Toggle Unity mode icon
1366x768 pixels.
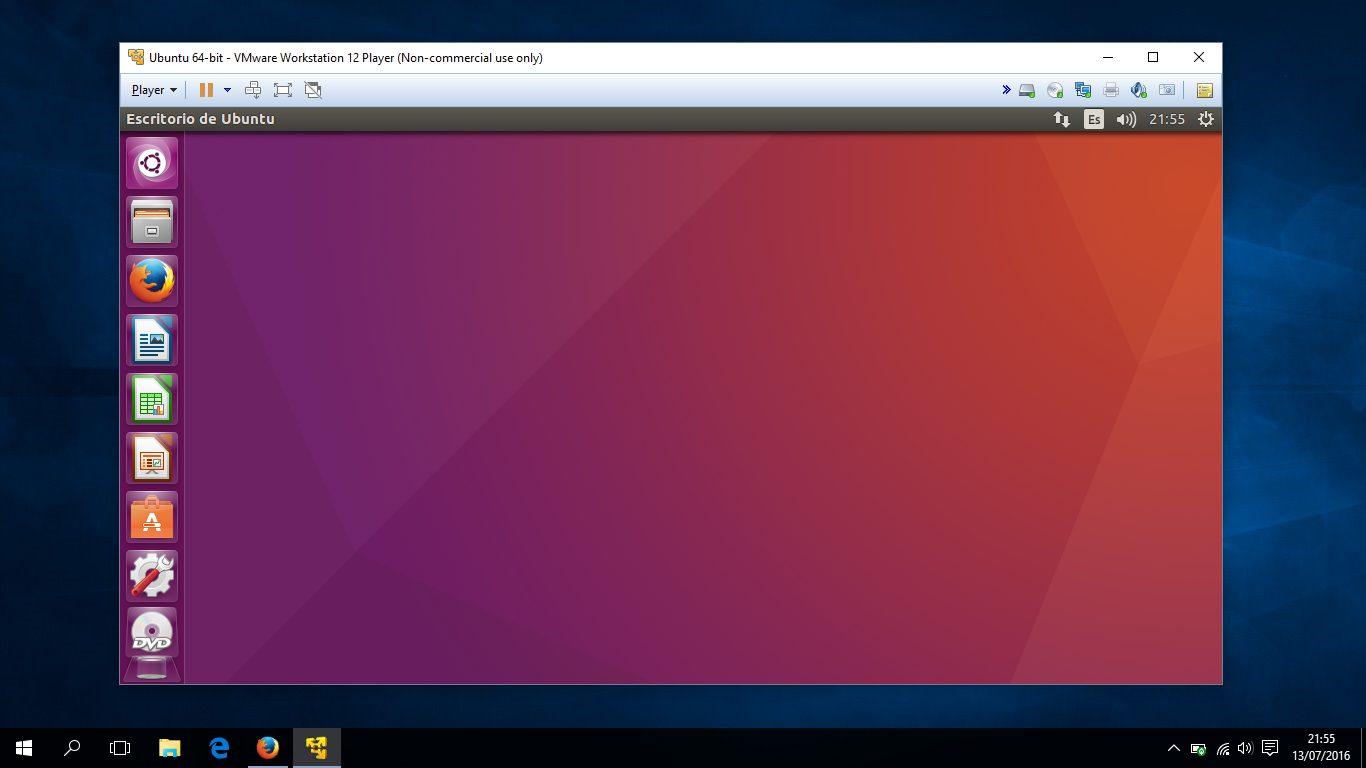[313, 90]
